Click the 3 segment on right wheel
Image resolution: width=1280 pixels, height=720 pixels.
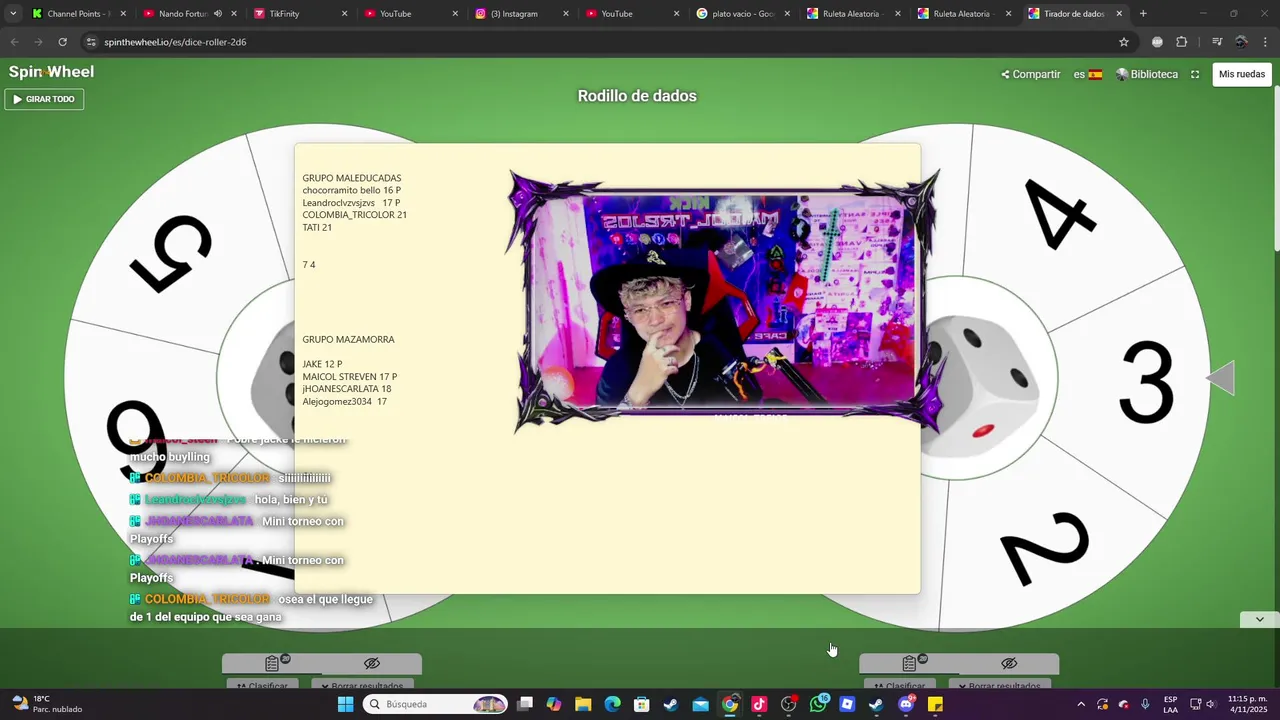click(1145, 382)
